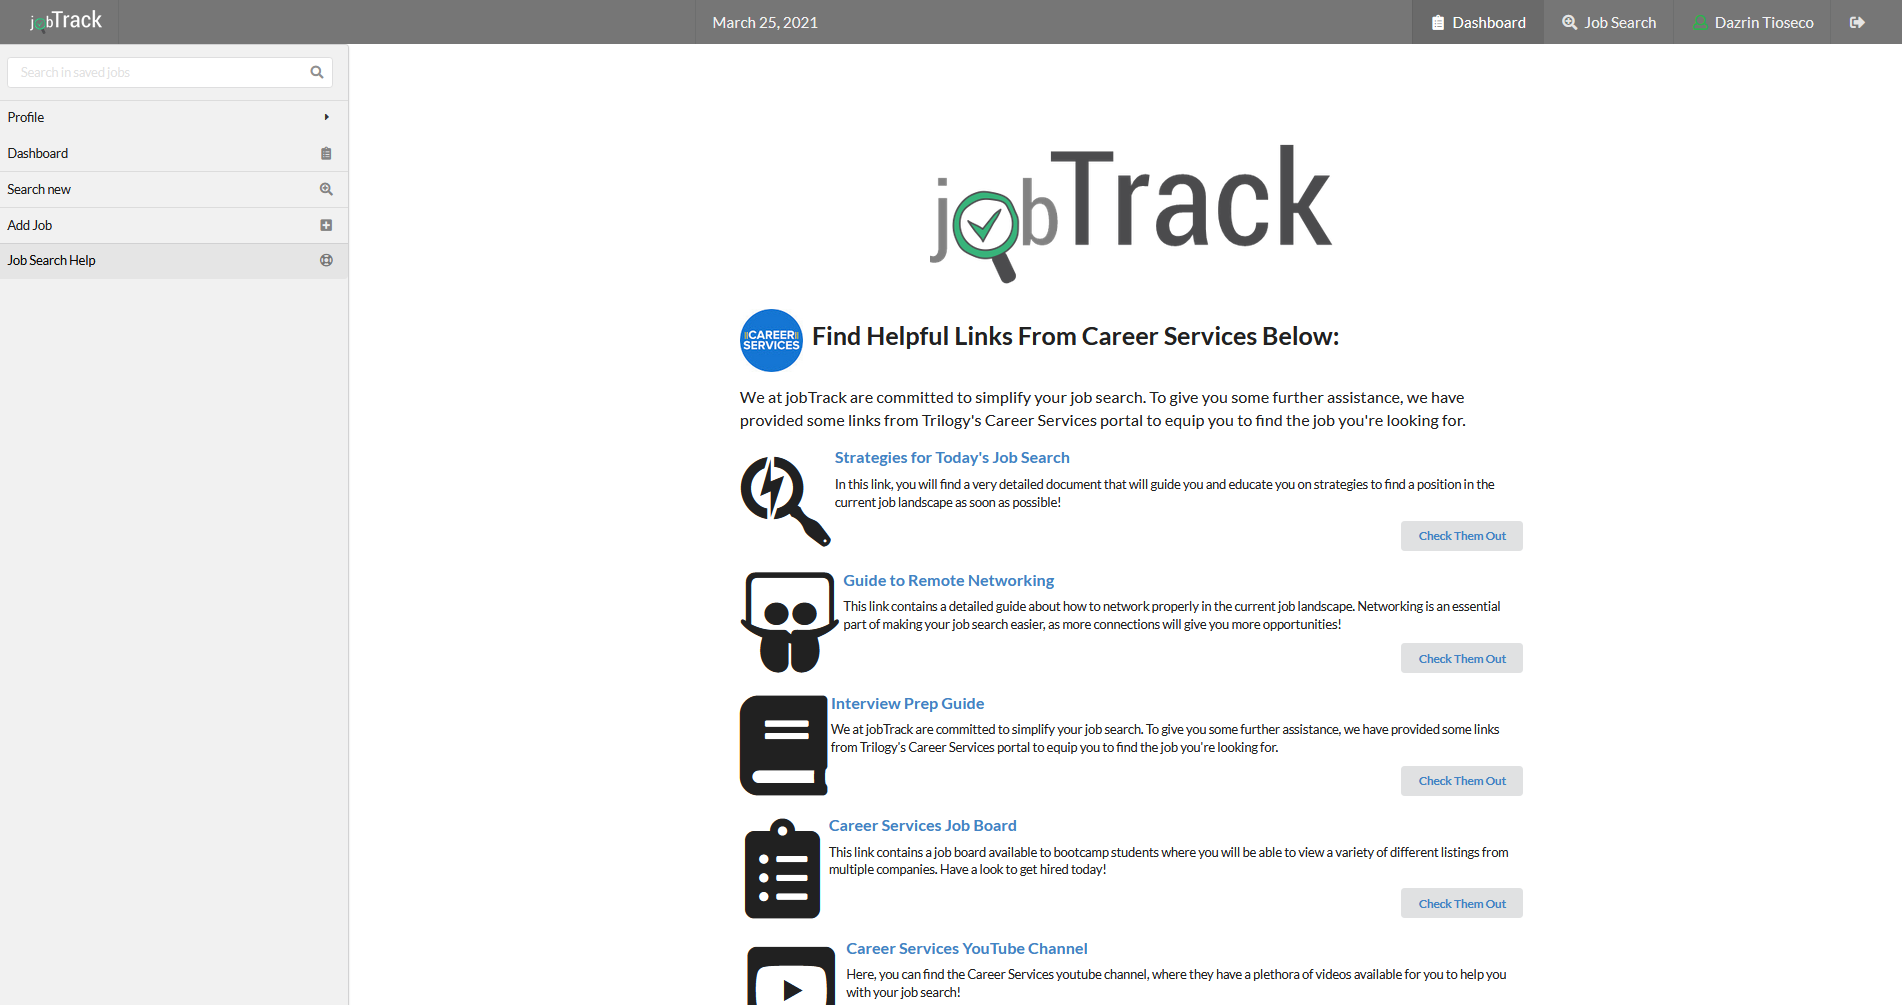Image resolution: width=1902 pixels, height=1005 pixels.
Task: Select Dashboard in the sidebar
Action: 174,153
